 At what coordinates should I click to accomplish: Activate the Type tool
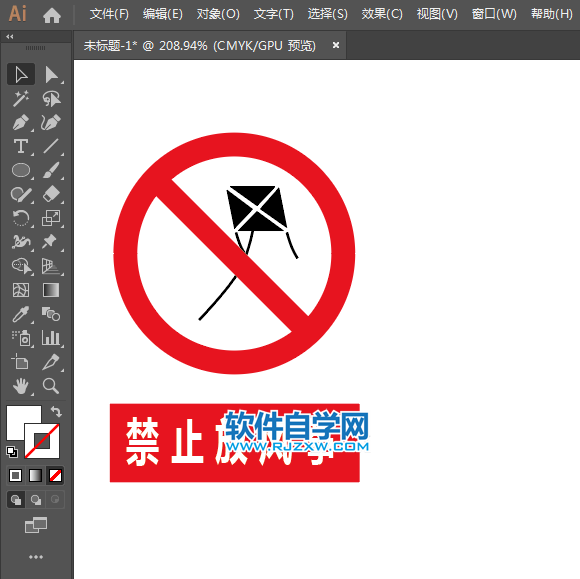coord(21,147)
